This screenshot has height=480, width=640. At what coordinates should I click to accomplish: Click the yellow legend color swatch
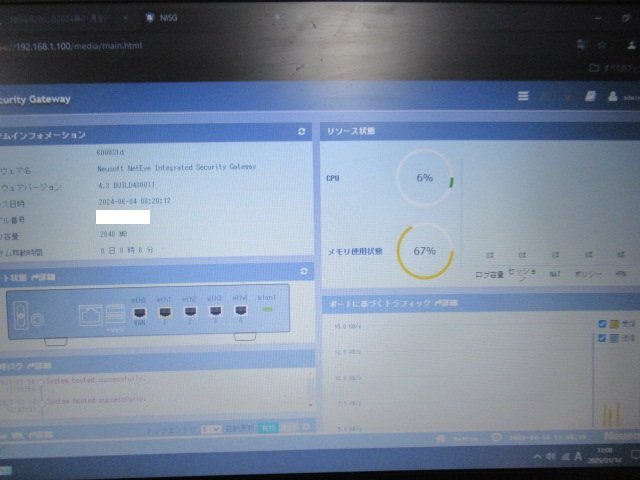(614, 324)
